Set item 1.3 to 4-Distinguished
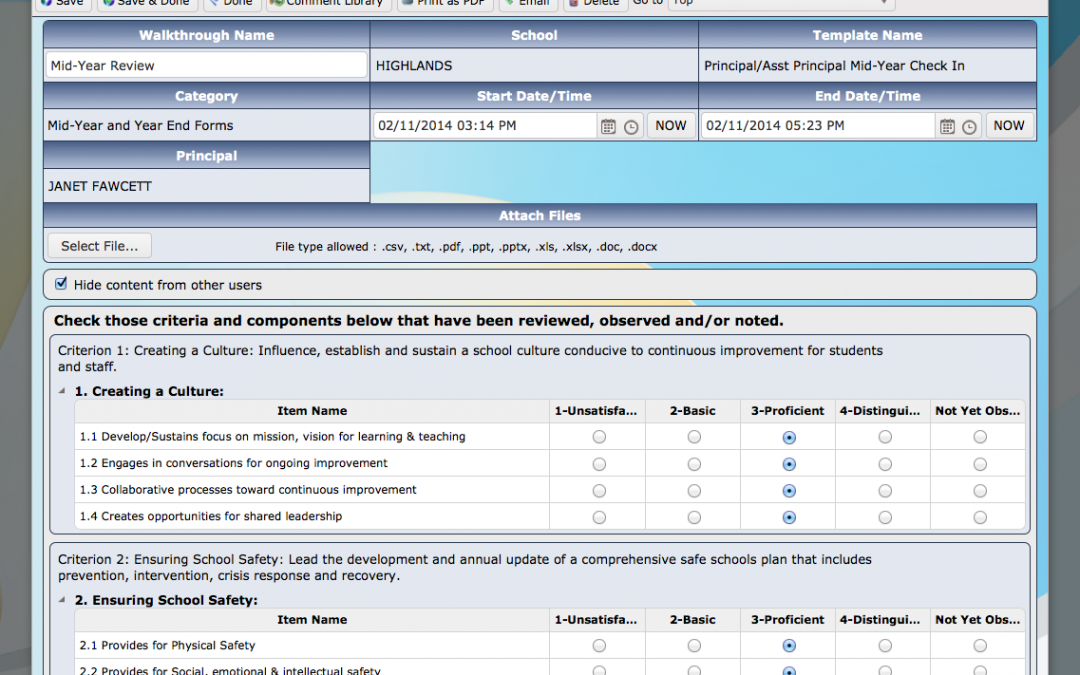Screen dimensions: 1080x675 [x=885, y=491]
